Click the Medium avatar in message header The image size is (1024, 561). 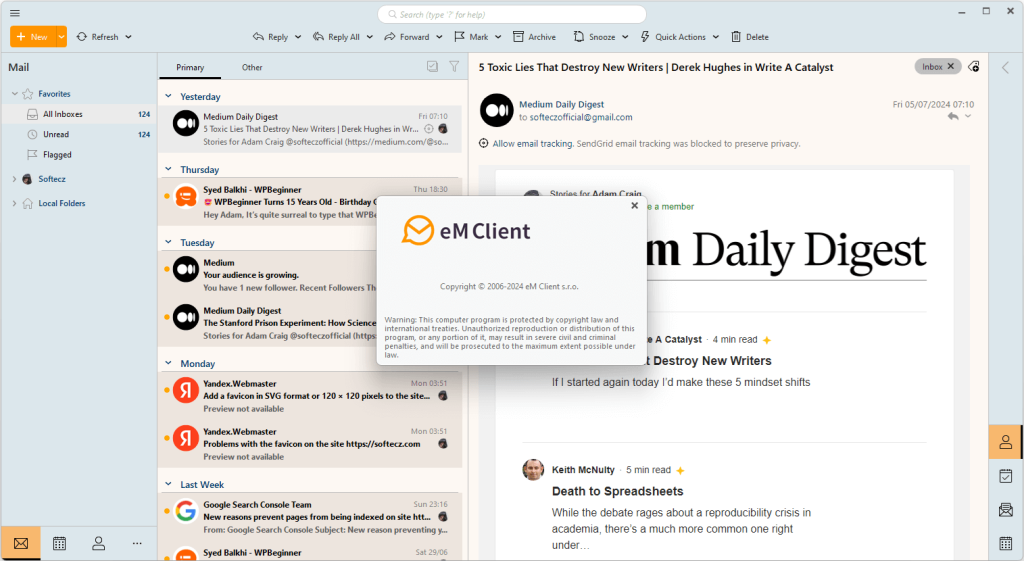496,110
